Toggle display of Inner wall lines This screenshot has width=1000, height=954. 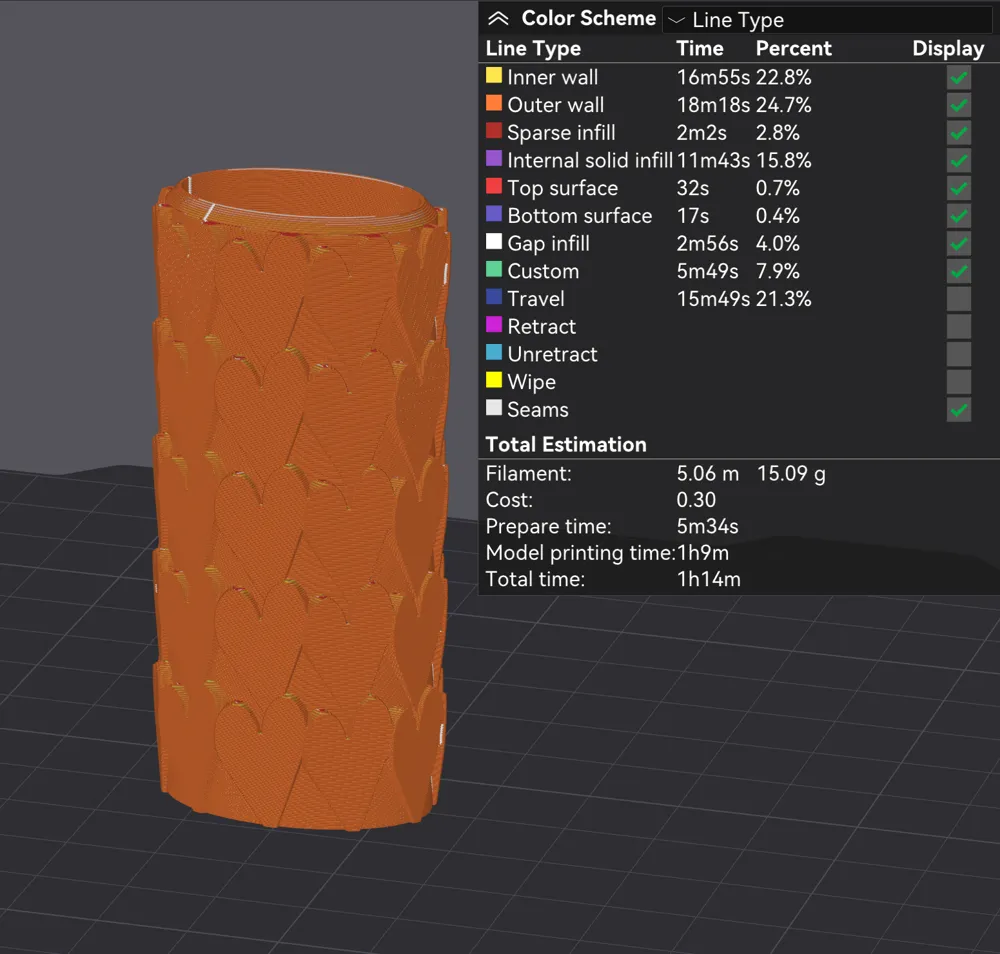tap(959, 78)
